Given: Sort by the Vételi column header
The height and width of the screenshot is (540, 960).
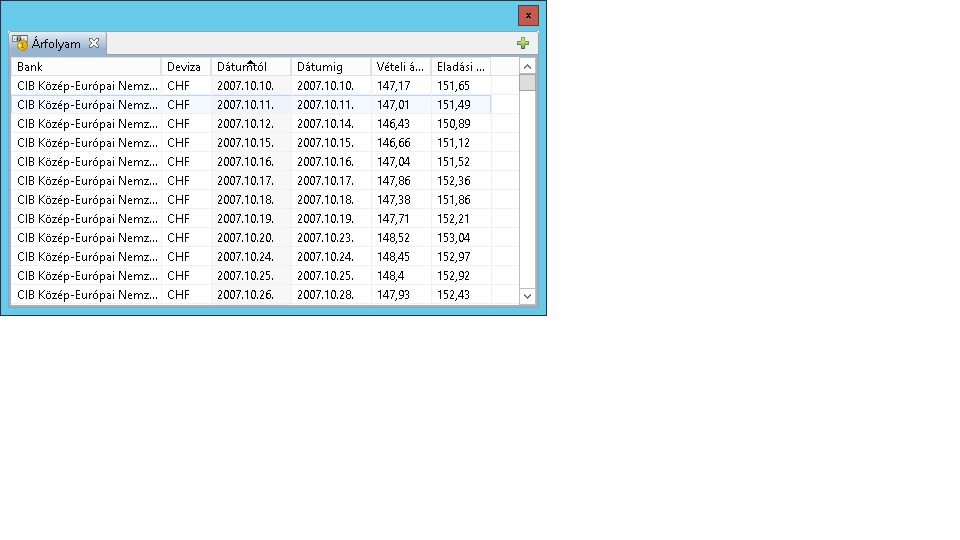Looking at the screenshot, I should click(x=400, y=67).
